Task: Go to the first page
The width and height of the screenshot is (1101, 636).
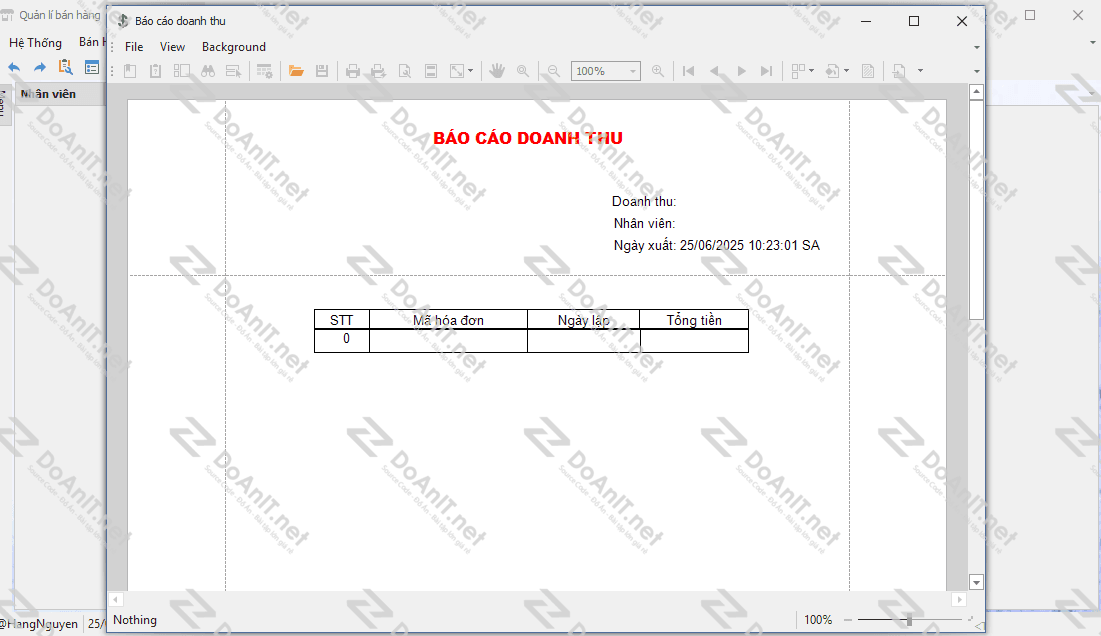Action: [689, 71]
